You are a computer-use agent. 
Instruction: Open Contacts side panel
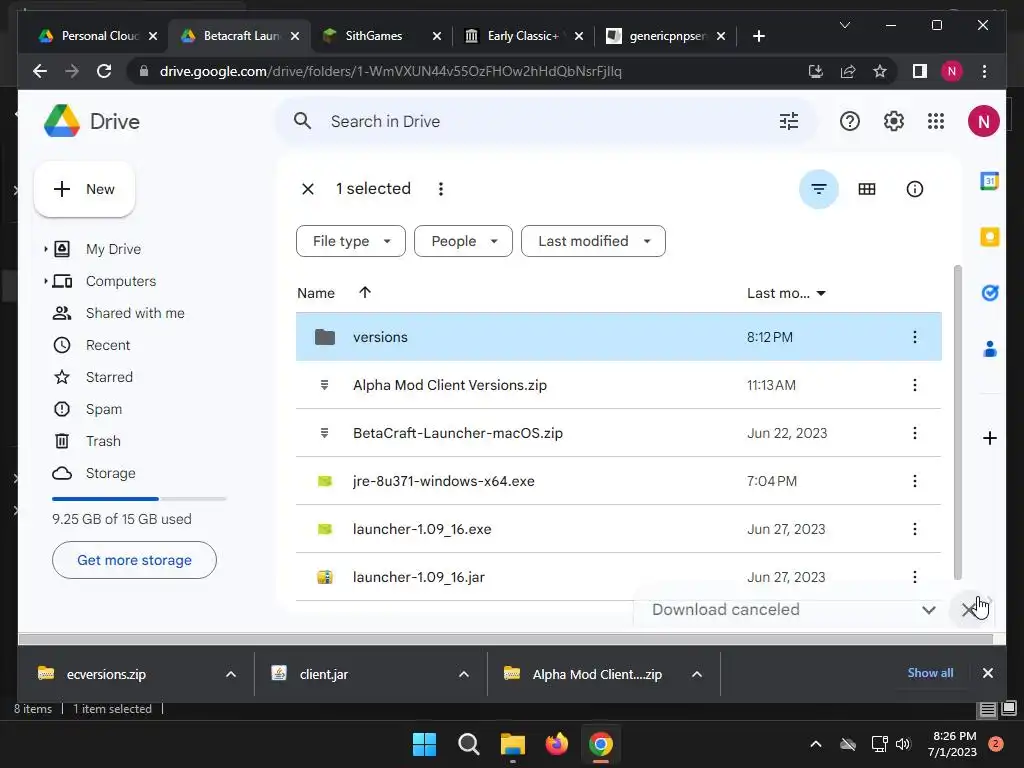tap(989, 349)
